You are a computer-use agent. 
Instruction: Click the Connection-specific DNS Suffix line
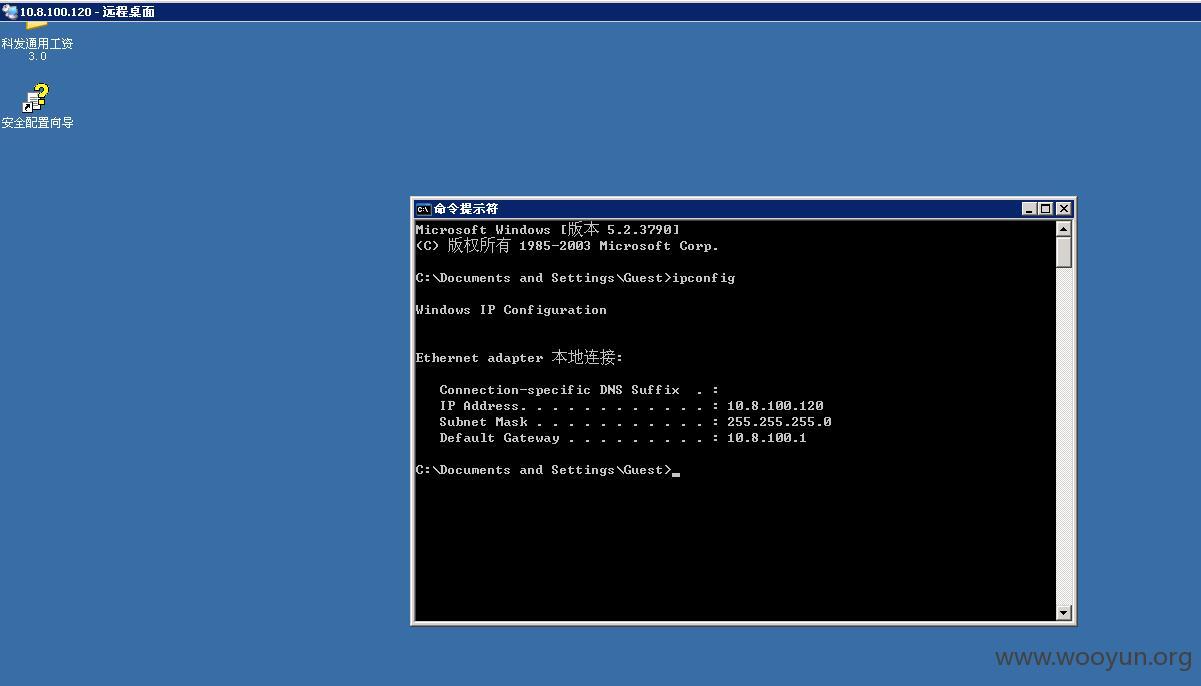[579, 390]
